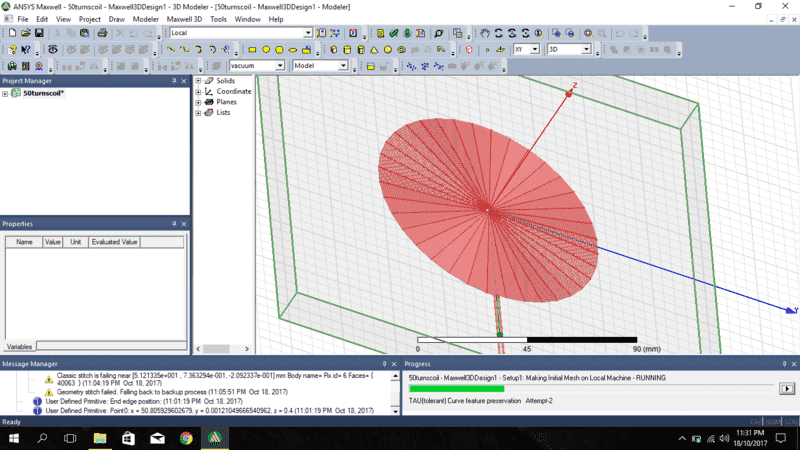Image resolution: width=800 pixels, height=450 pixels.
Task: Toggle auto-hide pin on Message Manager
Action: tap(384, 364)
